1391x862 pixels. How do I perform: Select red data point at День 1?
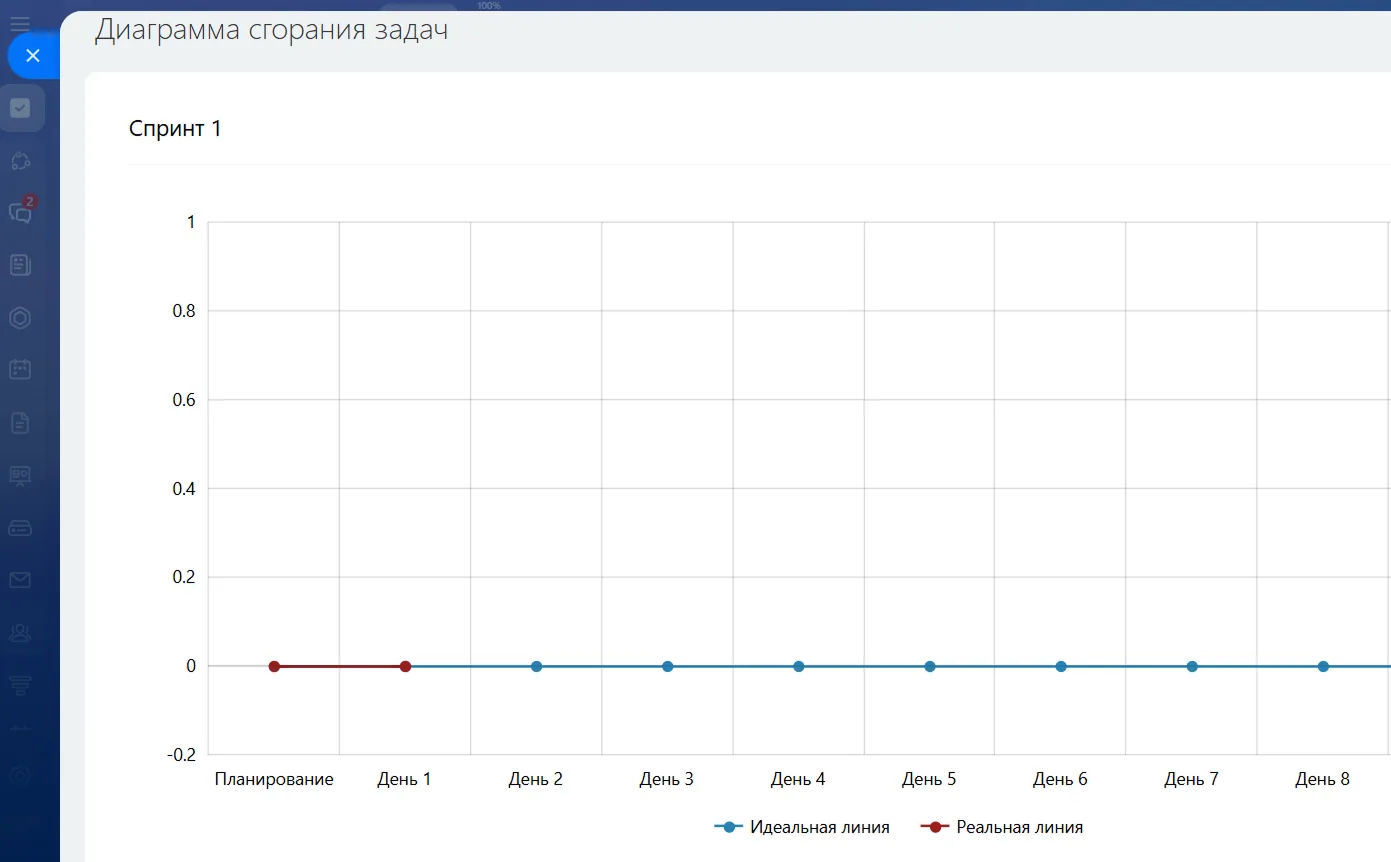tap(405, 666)
